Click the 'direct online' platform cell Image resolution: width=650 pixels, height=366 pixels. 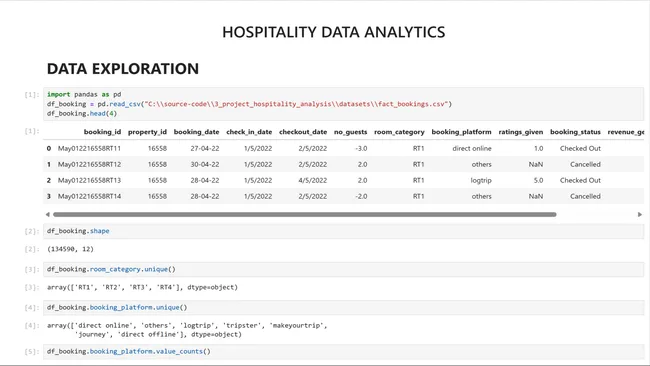tap(472, 148)
